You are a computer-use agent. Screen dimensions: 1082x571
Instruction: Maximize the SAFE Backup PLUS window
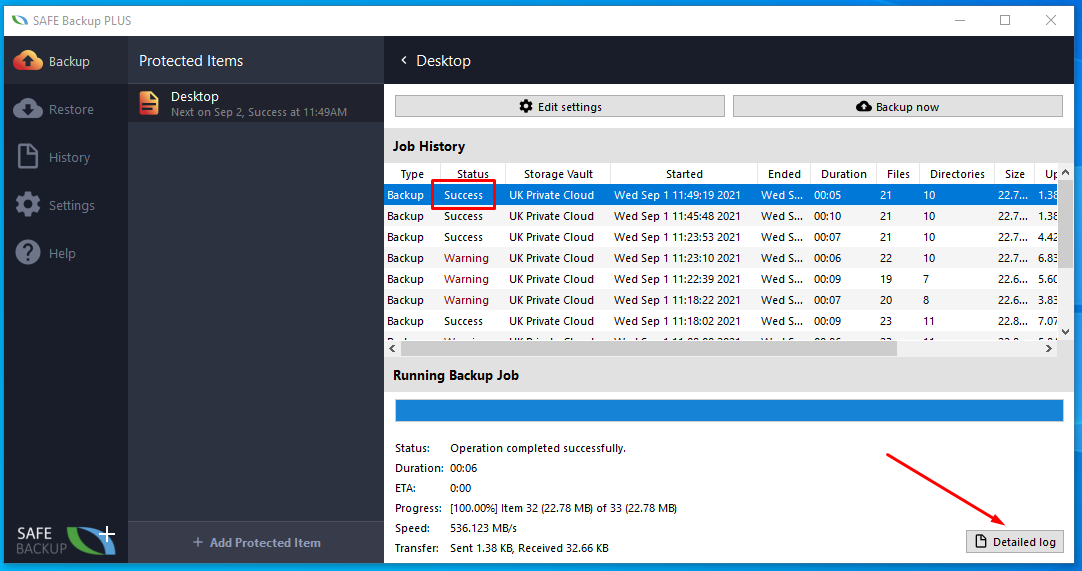[x=1005, y=20]
